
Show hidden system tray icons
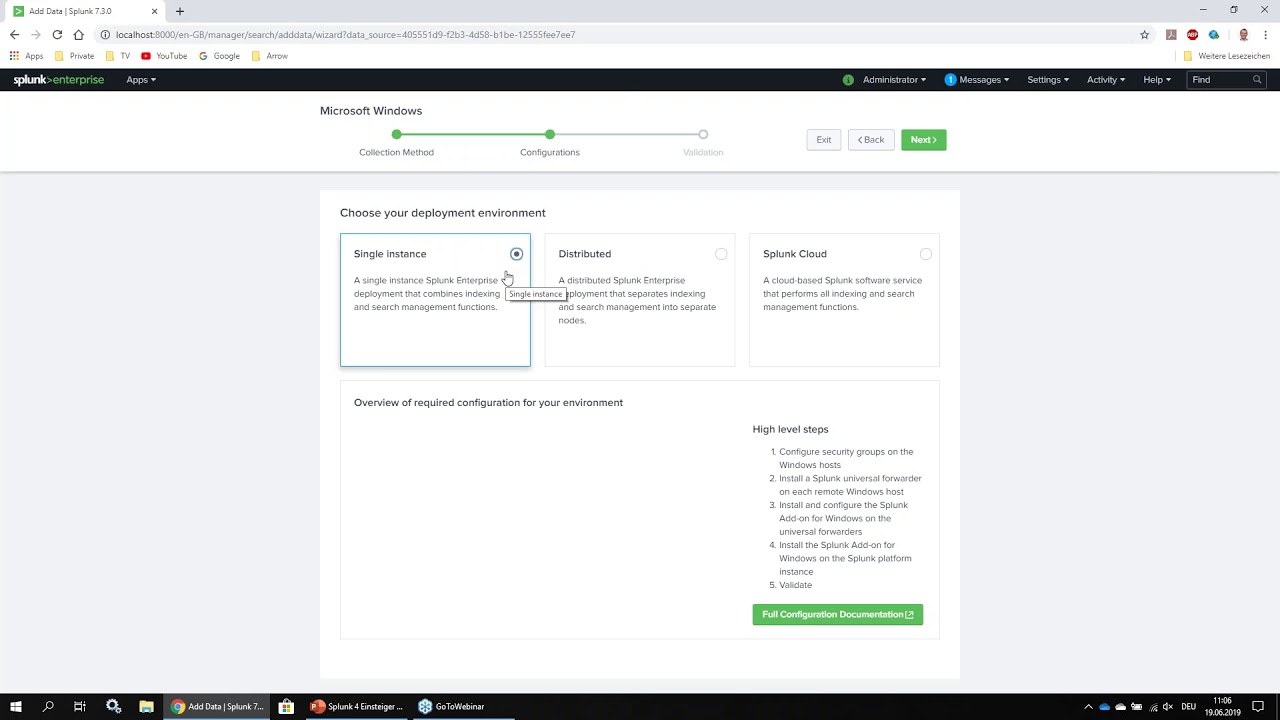pyautogui.click(x=1088, y=707)
